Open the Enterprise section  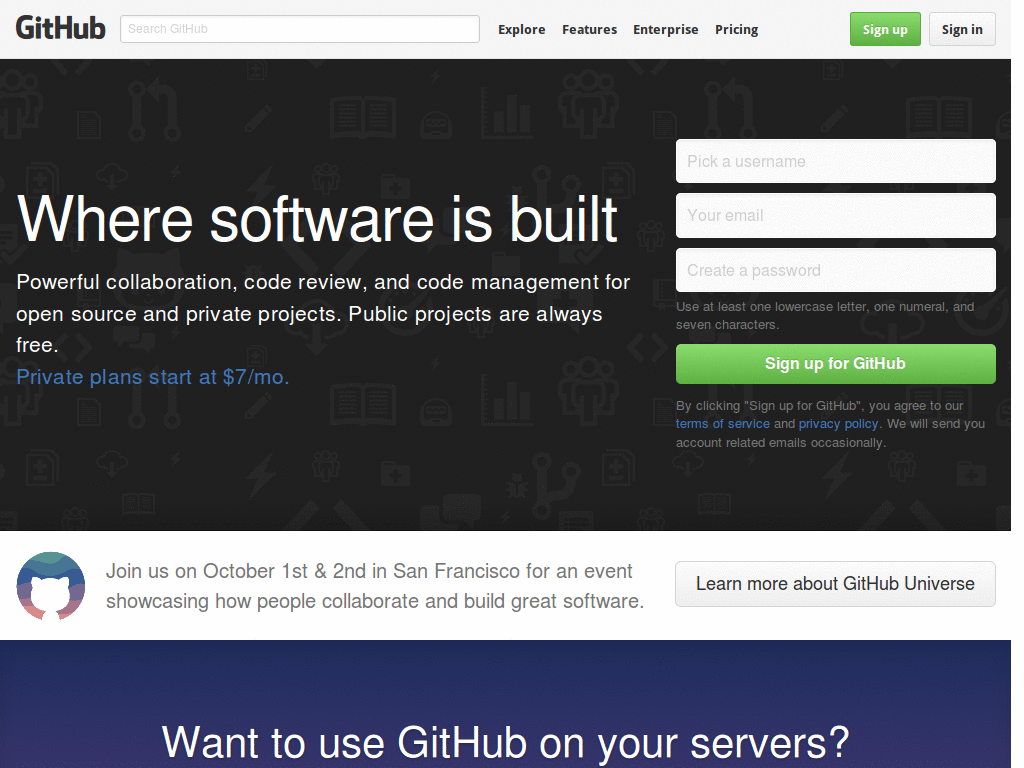(x=665, y=29)
